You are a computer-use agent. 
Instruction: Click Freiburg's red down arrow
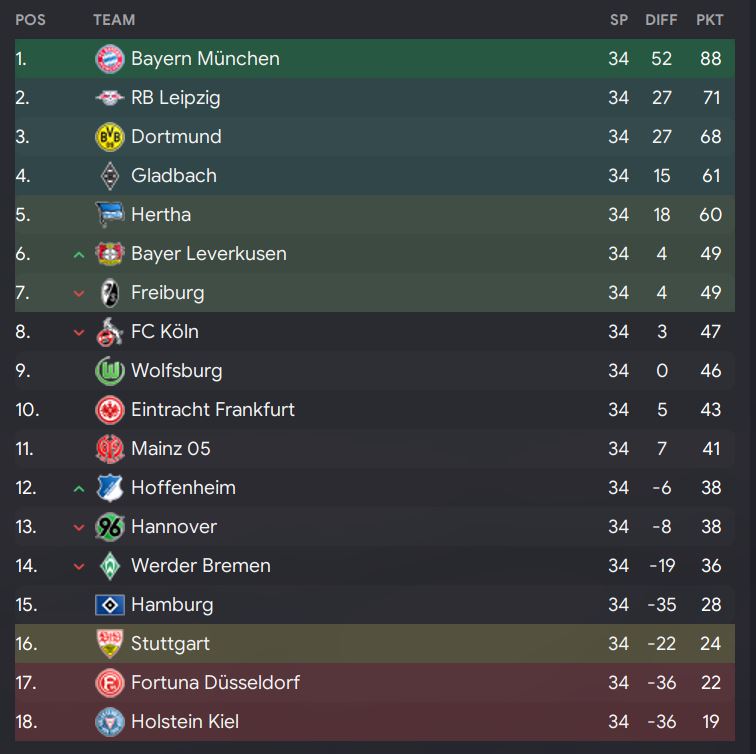[79, 293]
